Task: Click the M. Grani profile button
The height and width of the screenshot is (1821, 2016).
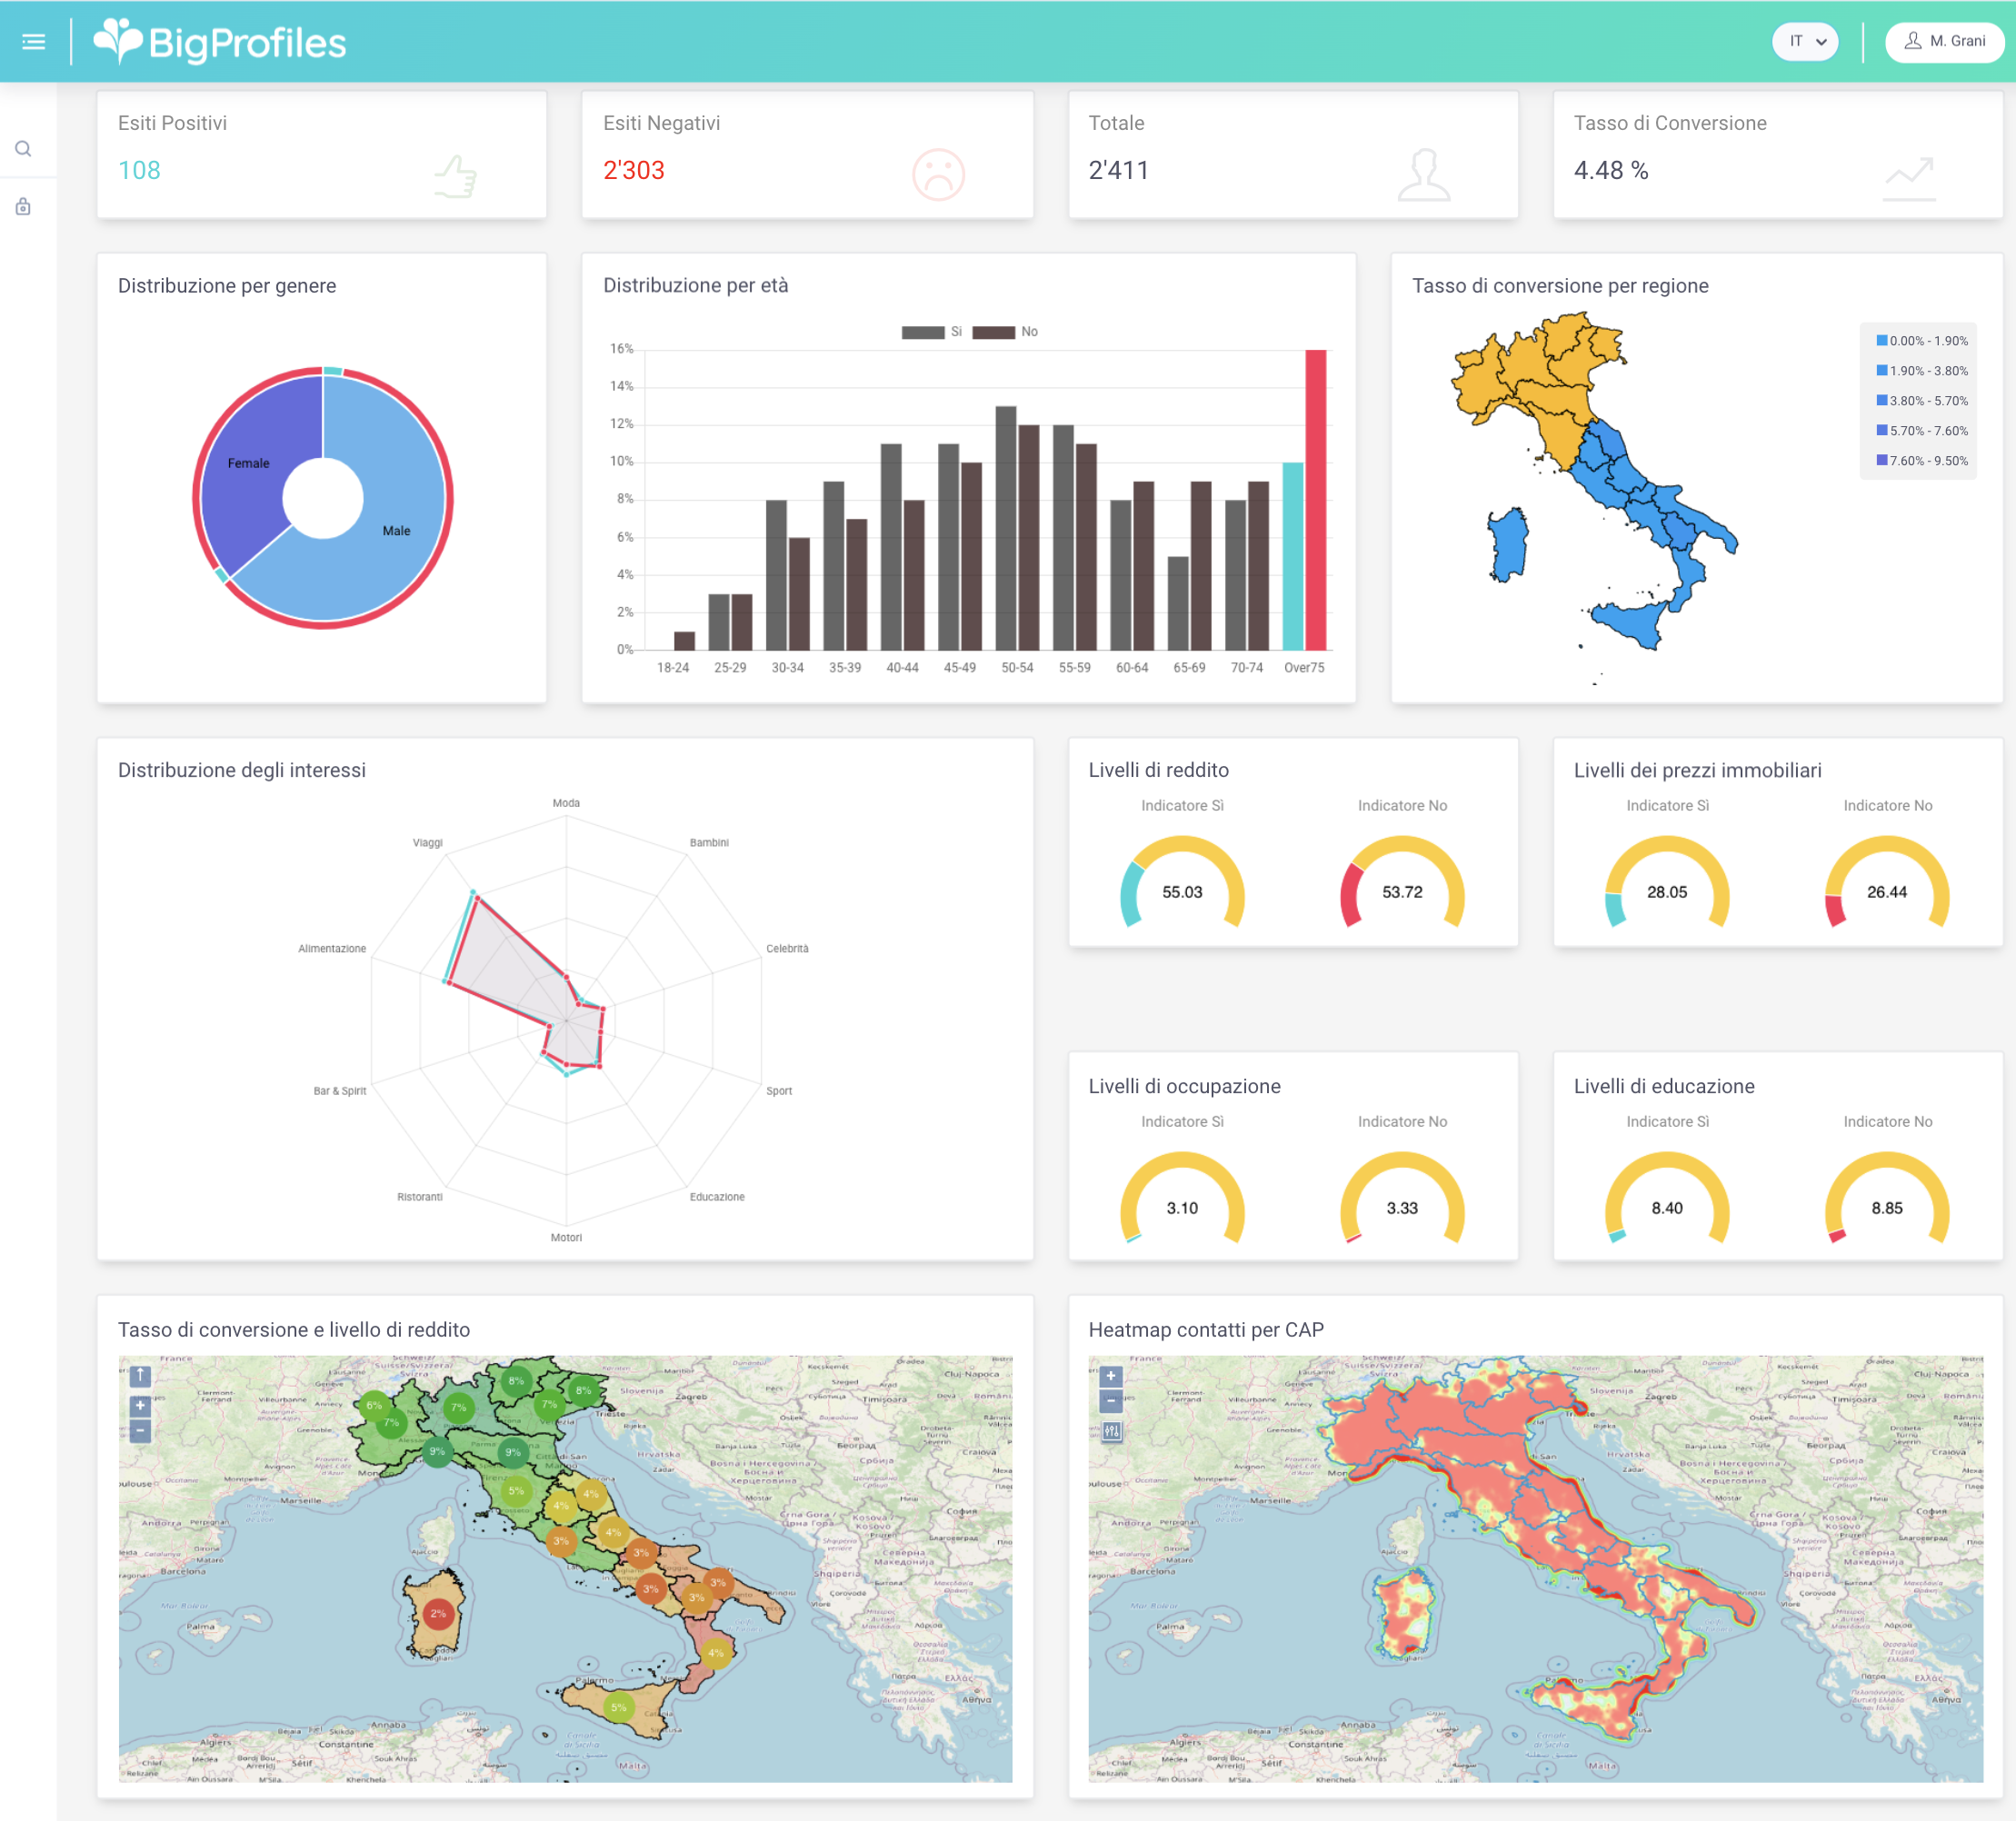Action: click(x=1943, y=41)
